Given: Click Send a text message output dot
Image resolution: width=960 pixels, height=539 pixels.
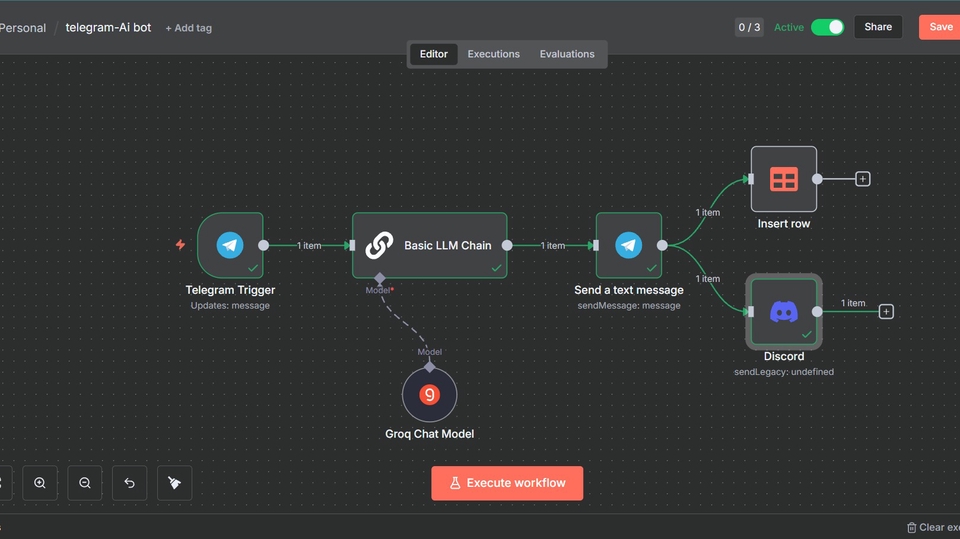Looking at the screenshot, I should pos(662,245).
